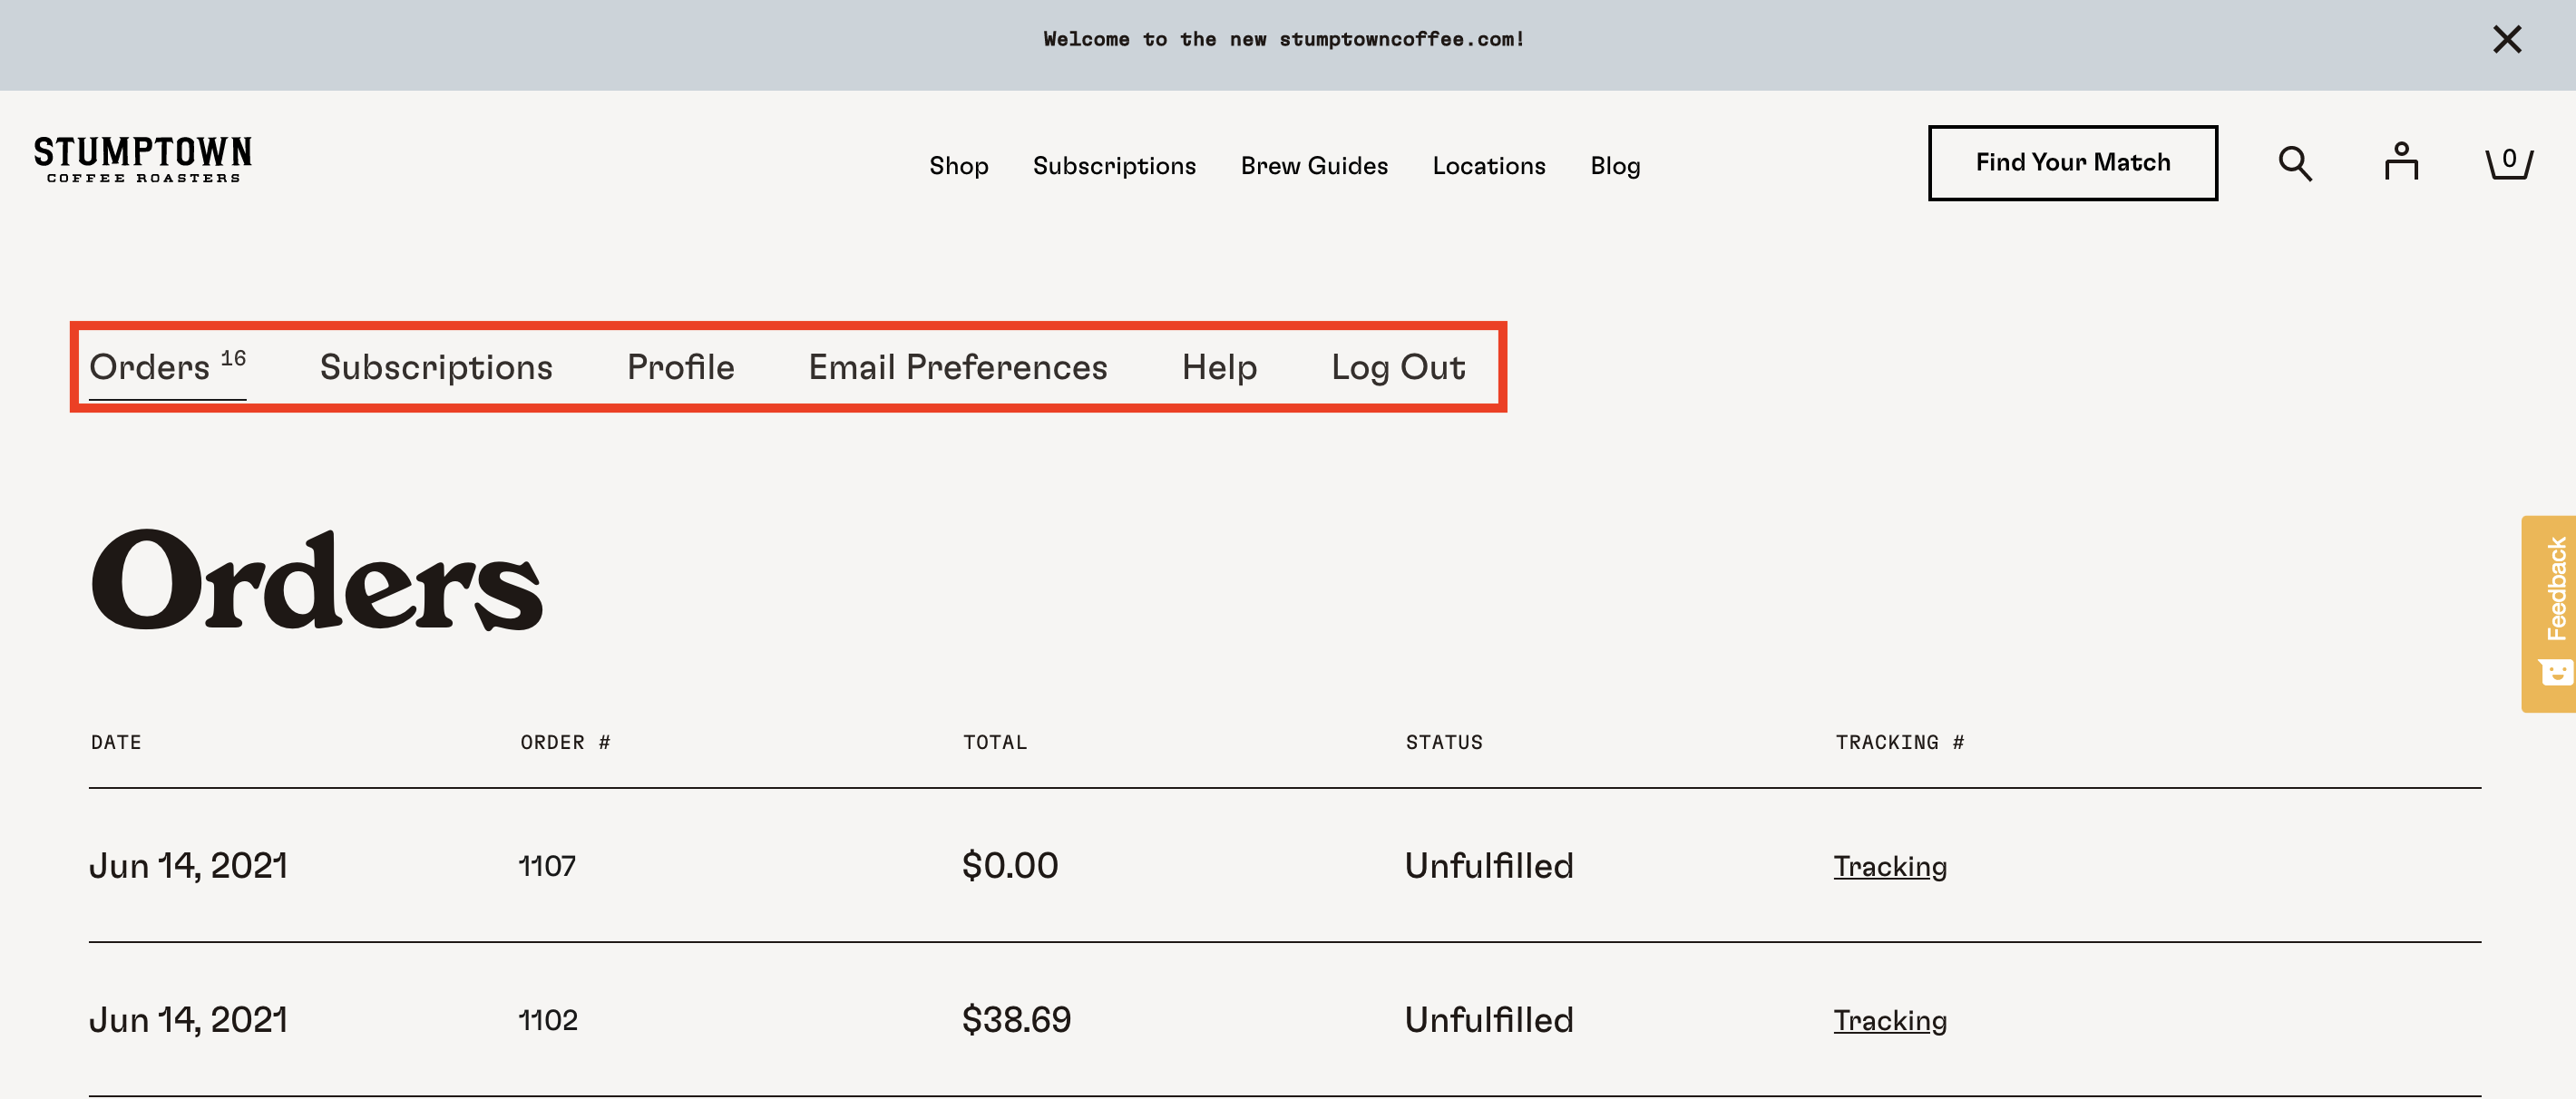Click the Jun 14, 2021 date of order 1102

pos(188,1020)
